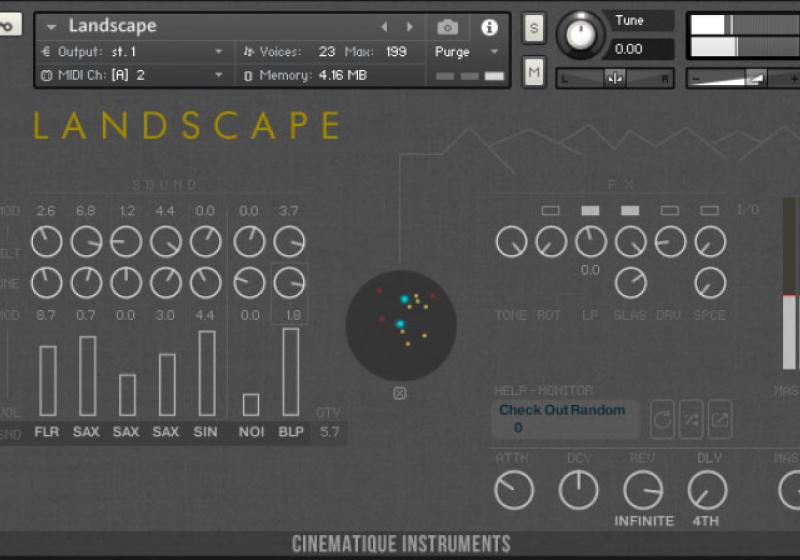Viewport: 800px width, 560px height.
Task: Mute the instrument with M button
Action: [x=534, y=72]
